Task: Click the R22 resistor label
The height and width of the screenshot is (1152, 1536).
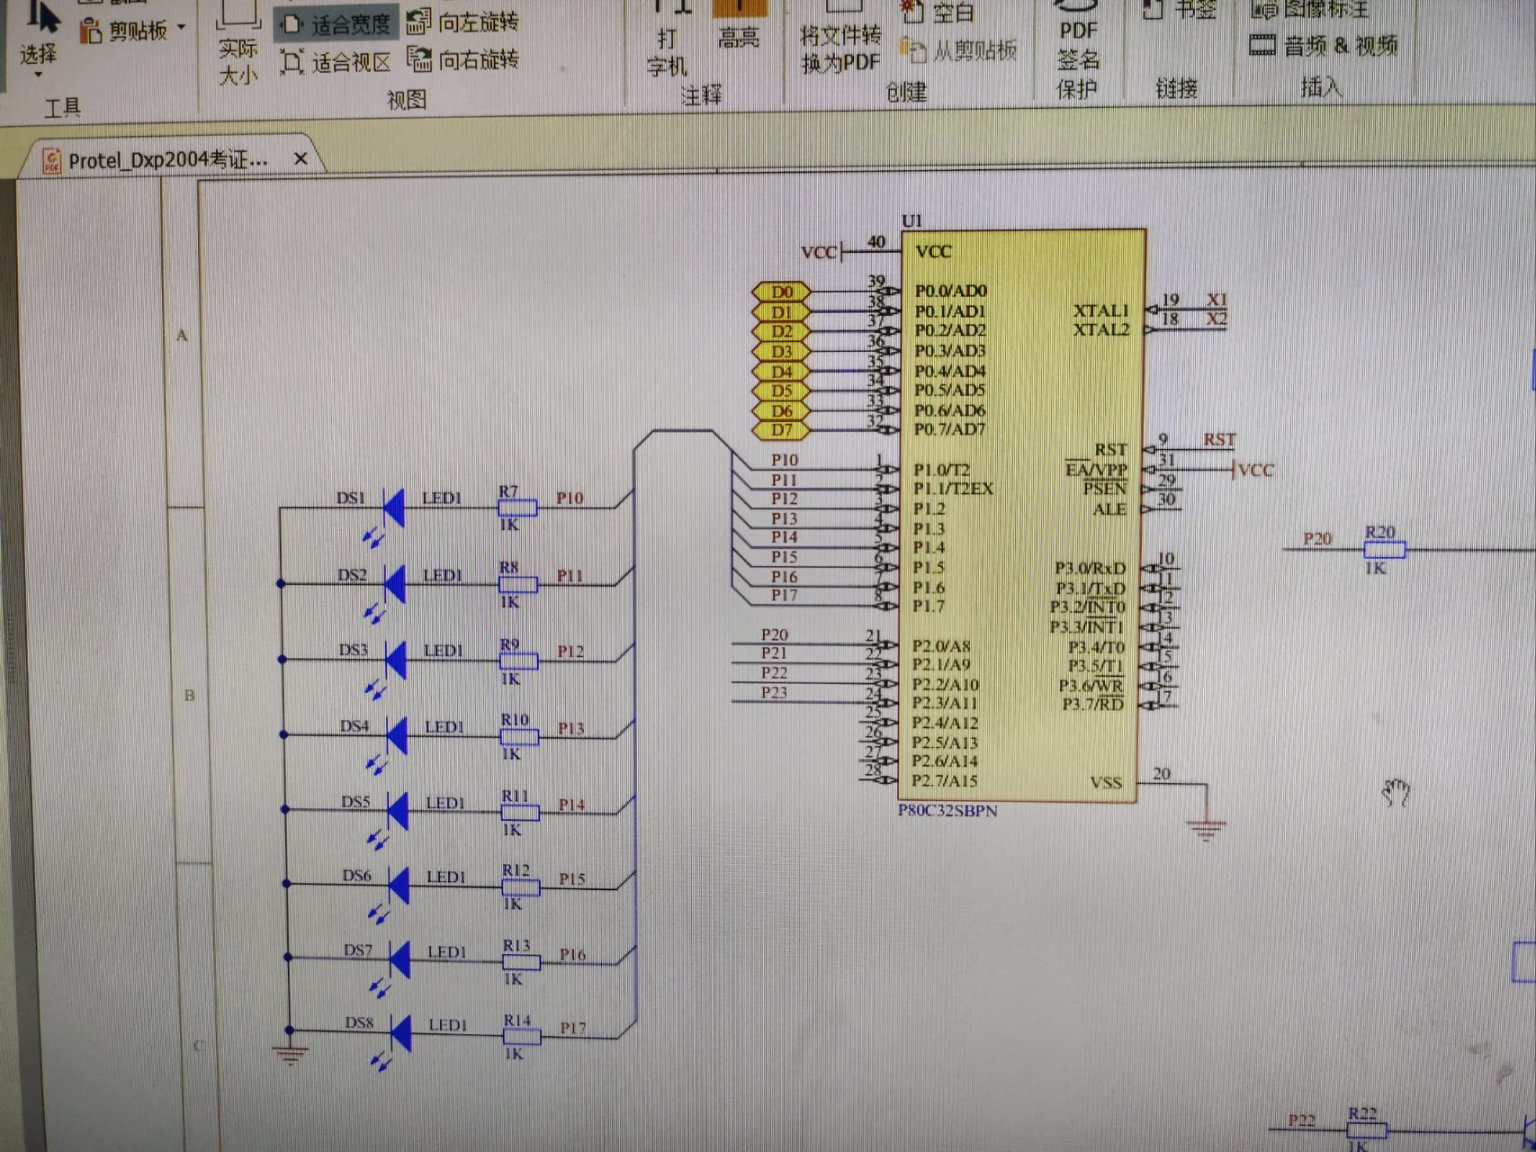Action: pyautogui.click(x=1362, y=1113)
